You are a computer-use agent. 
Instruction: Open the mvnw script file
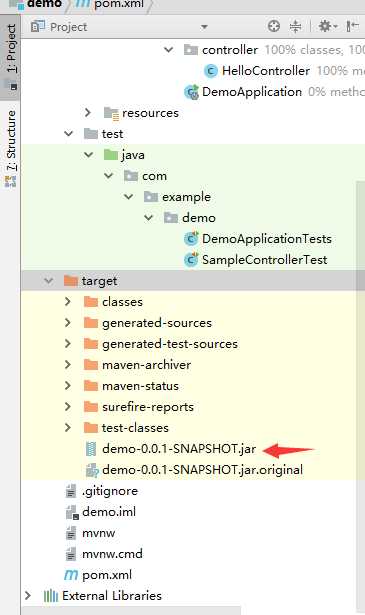coord(98,533)
